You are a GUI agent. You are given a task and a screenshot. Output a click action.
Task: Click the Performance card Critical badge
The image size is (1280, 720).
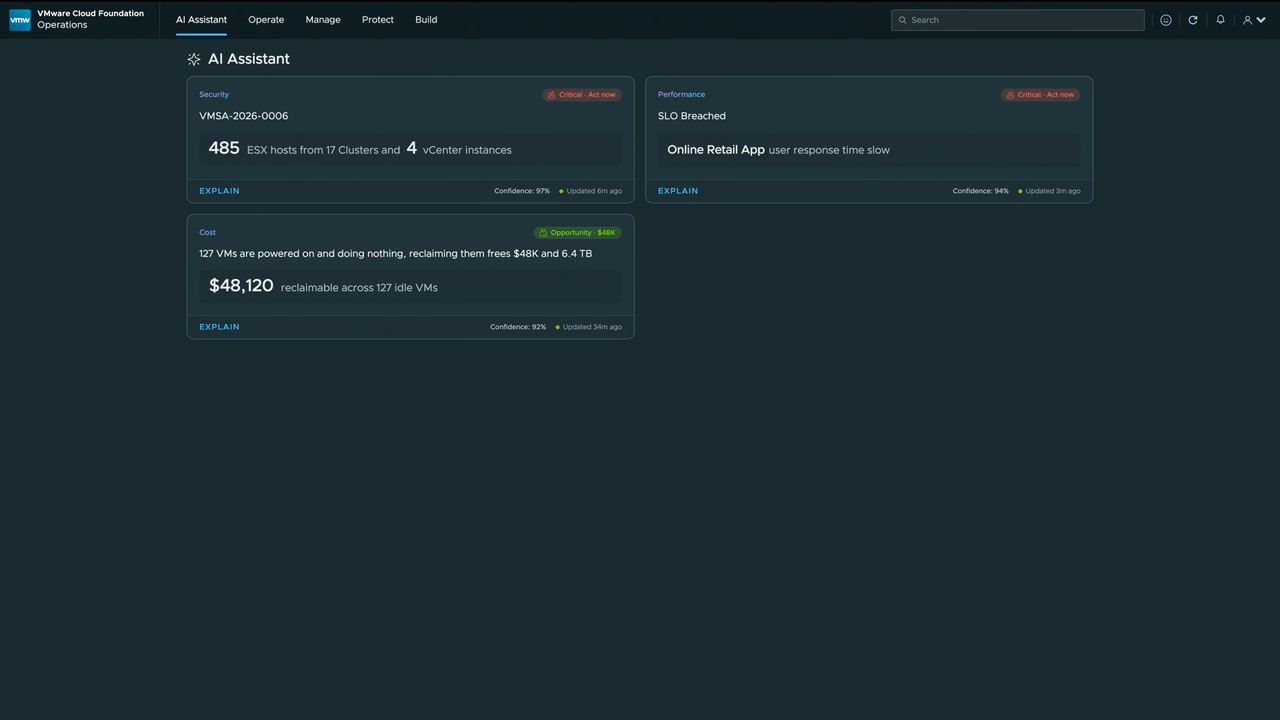(x=1041, y=95)
